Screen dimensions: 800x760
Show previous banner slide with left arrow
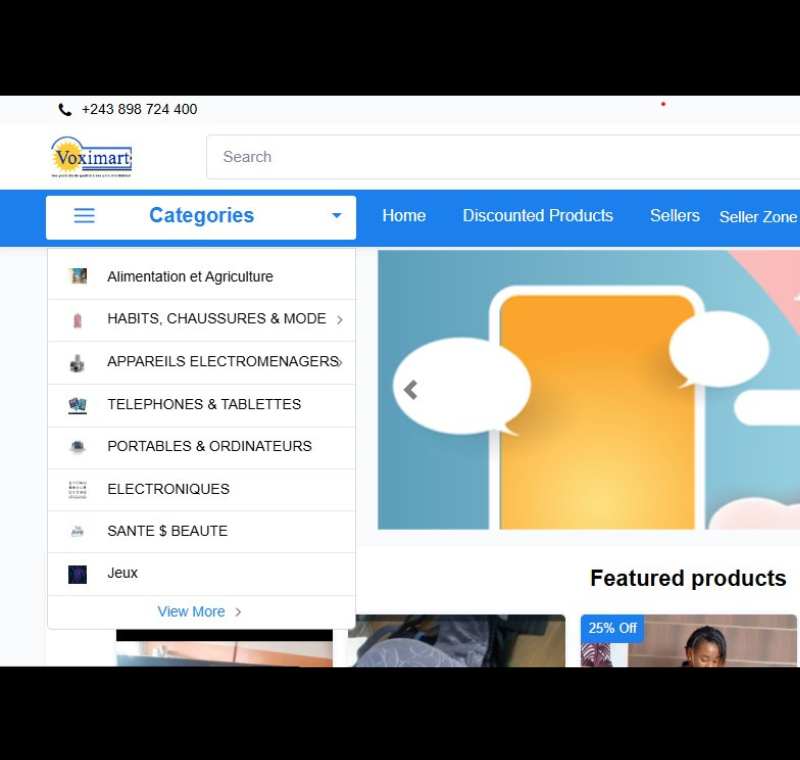pos(410,390)
